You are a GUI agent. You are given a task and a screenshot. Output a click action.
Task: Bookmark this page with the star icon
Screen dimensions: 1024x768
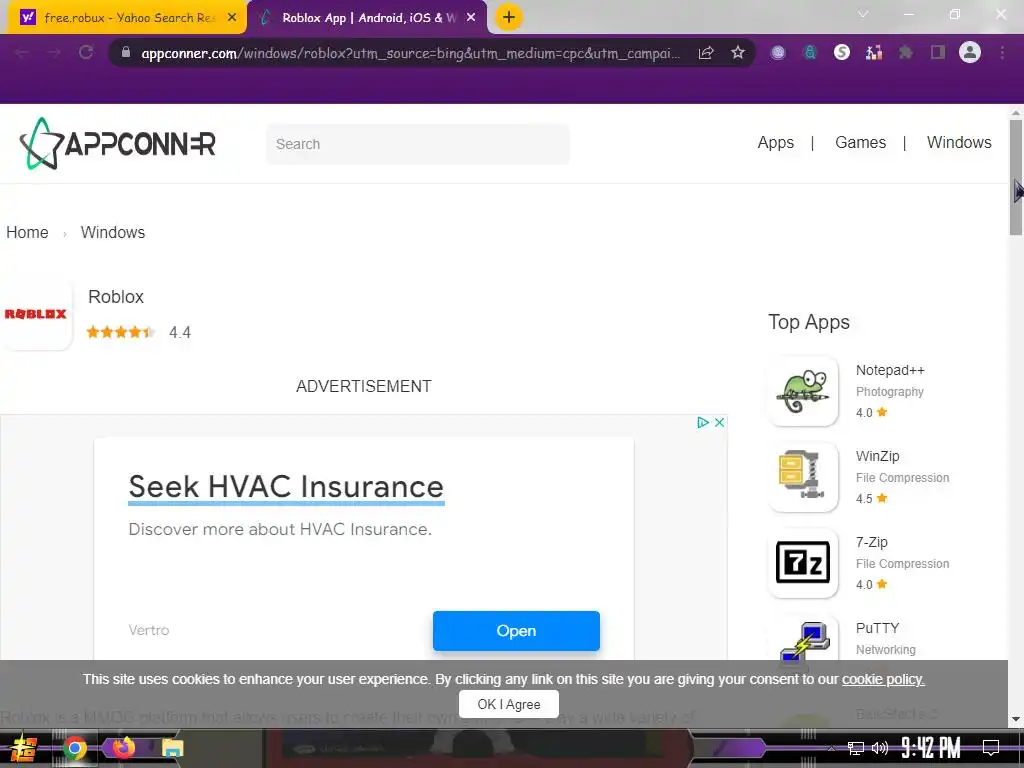click(738, 52)
